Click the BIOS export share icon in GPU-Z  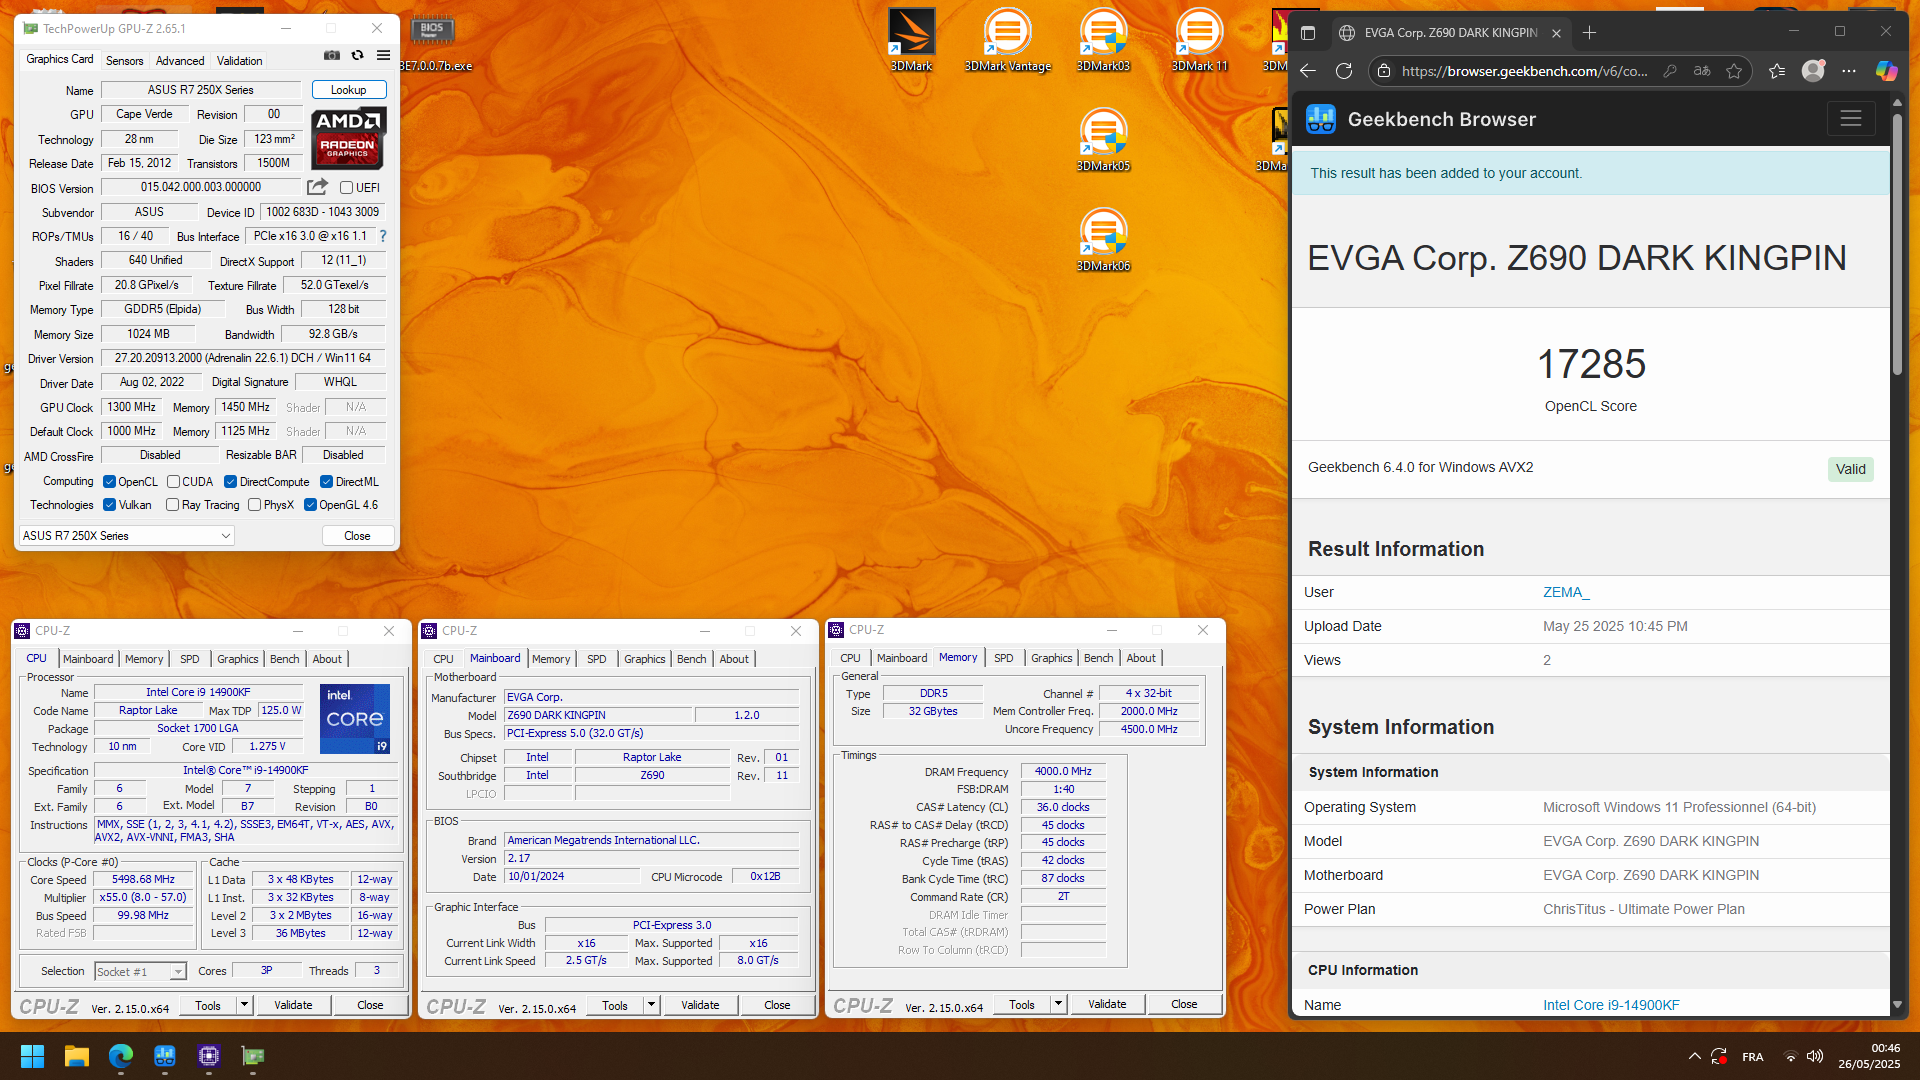click(x=317, y=187)
